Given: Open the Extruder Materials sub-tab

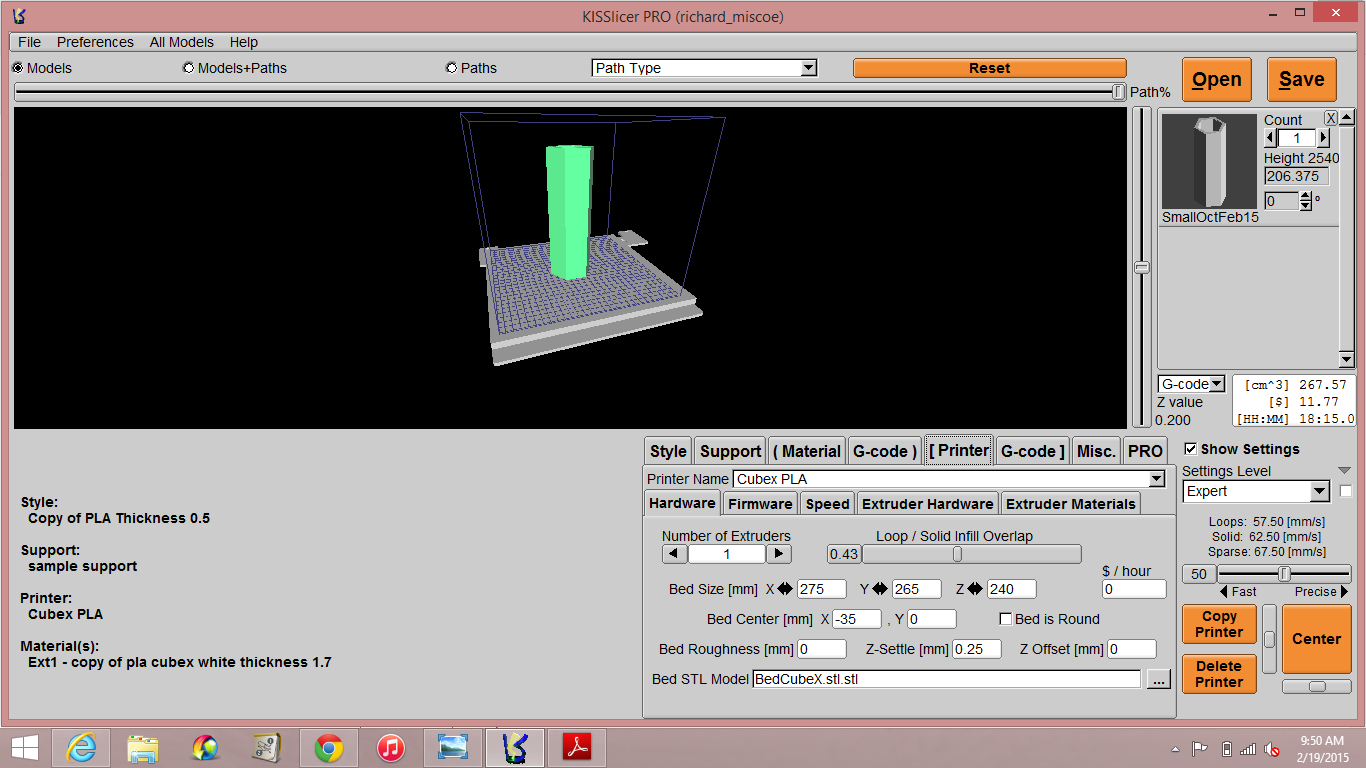Looking at the screenshot, I should point(1071,504).
